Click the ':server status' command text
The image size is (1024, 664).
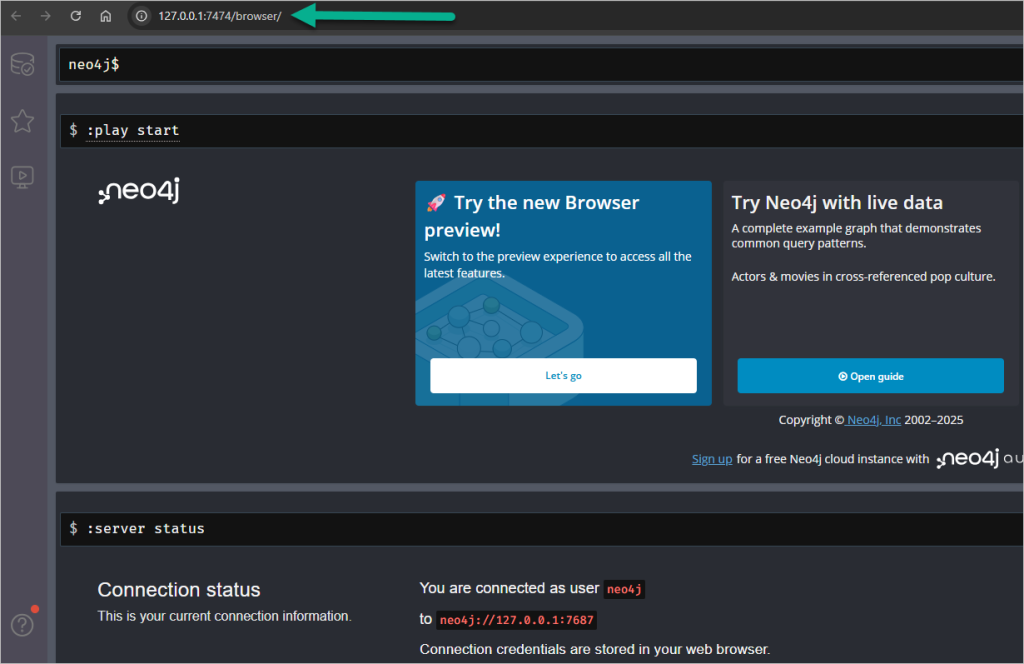pyautogui.click(x=146, y=528)
